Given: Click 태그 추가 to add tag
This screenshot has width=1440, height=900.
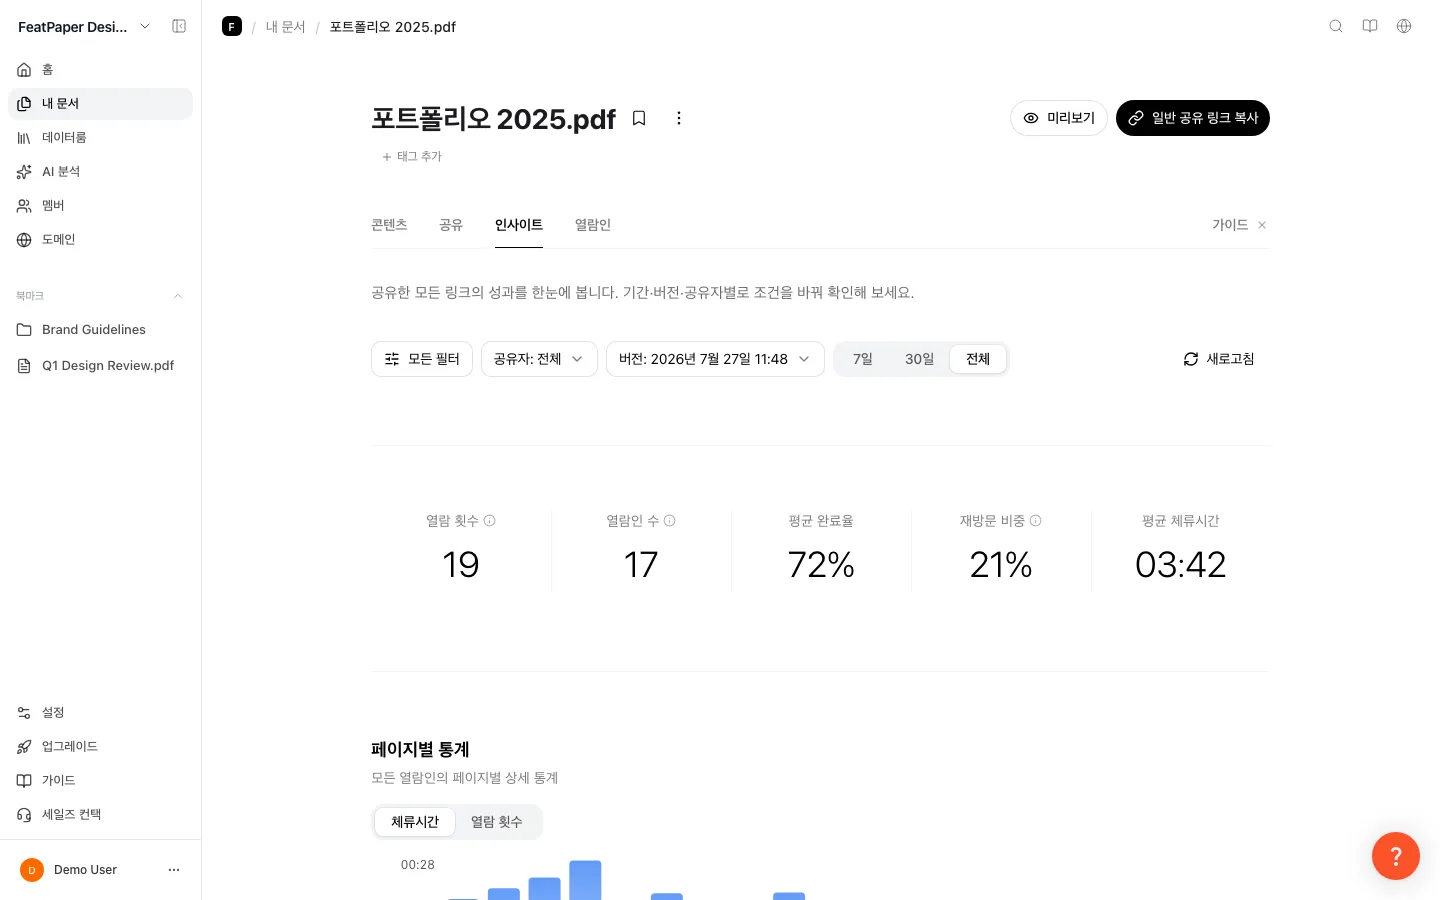Looking at the screenshot, I should [412, 157].
